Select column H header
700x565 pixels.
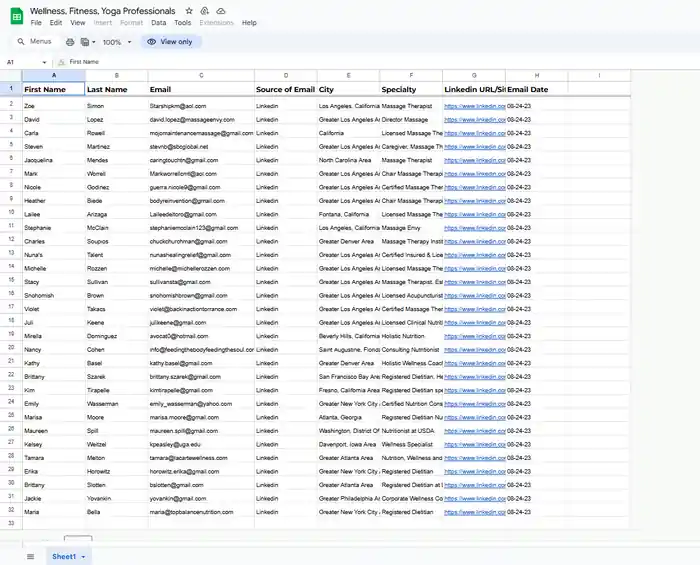point(537,75)
